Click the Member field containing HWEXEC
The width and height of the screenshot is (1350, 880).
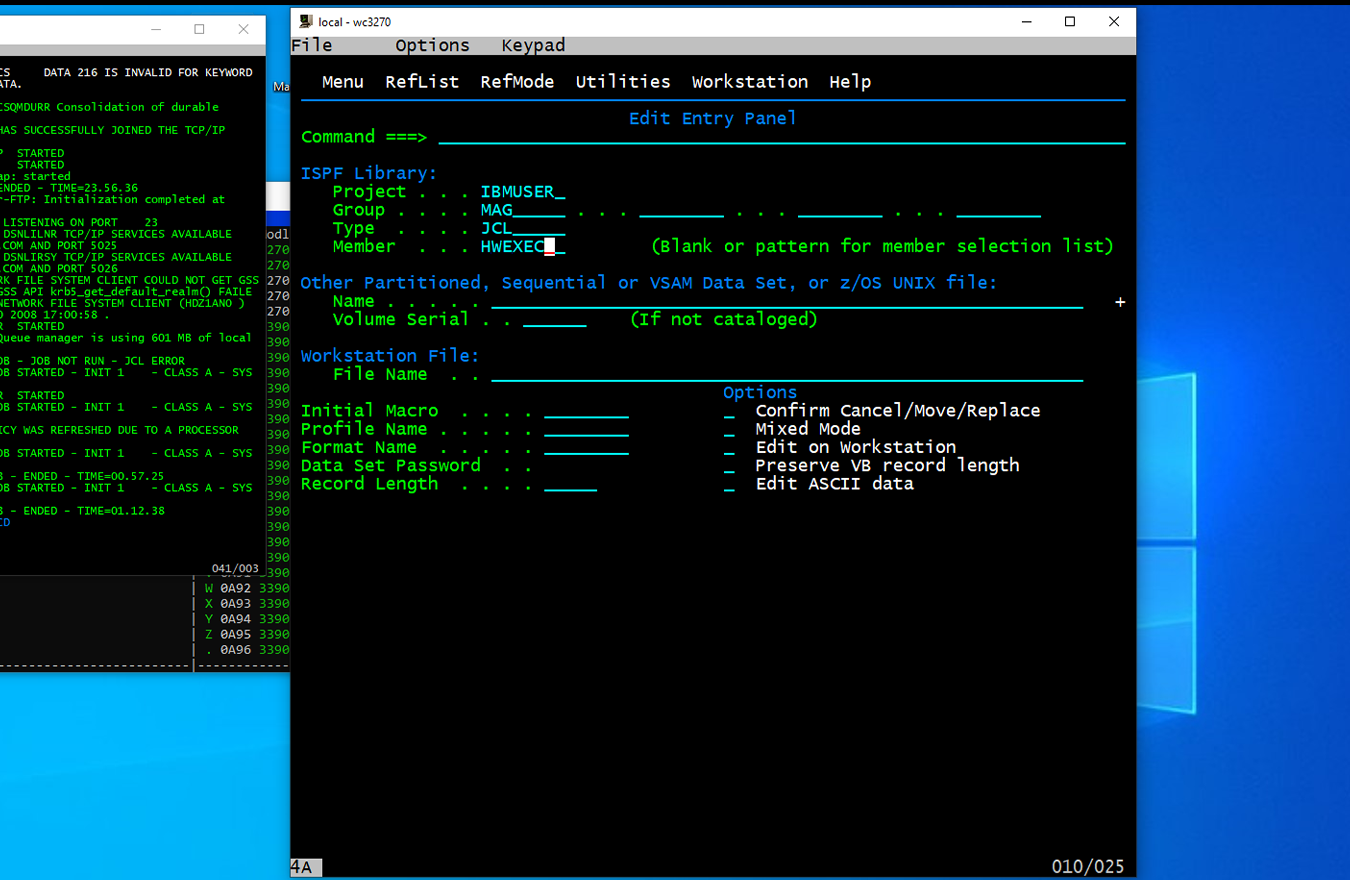point(522,247)
